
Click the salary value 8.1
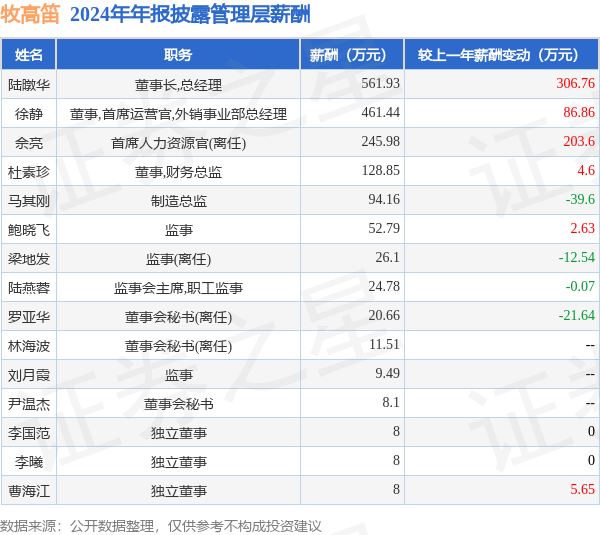point(391,402)
